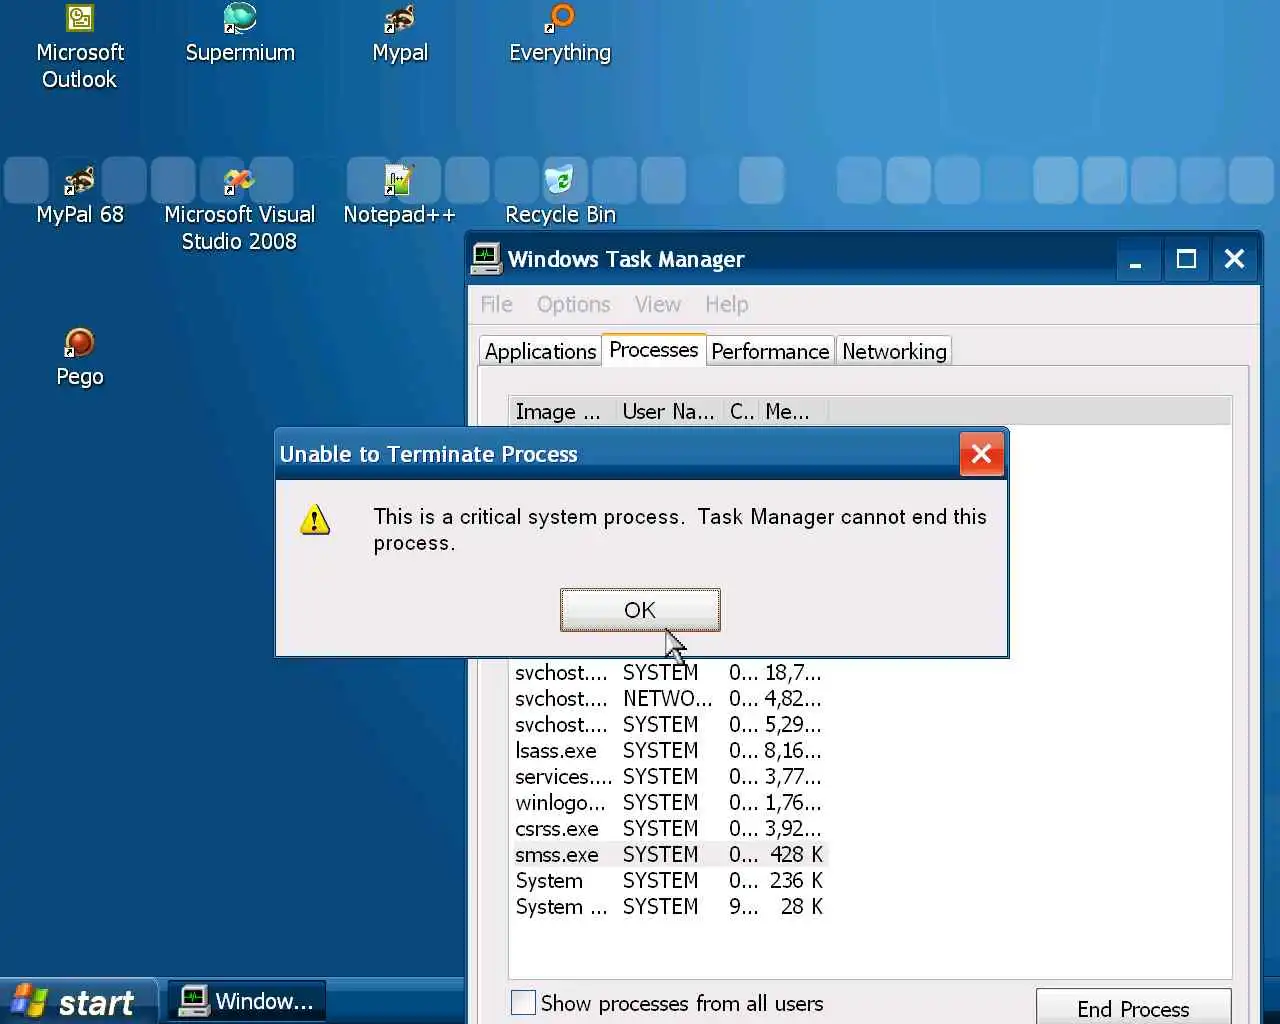
Task: Open Microsoft Outlook desktop icon
Action: pyautogui.click(x=79, y=47)
